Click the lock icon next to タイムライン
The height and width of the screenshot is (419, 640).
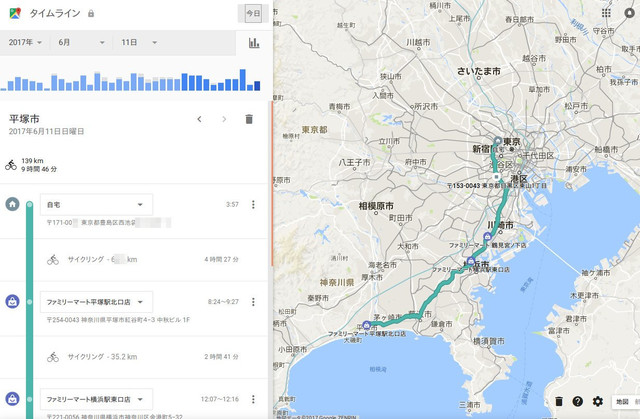coord(91,13)
